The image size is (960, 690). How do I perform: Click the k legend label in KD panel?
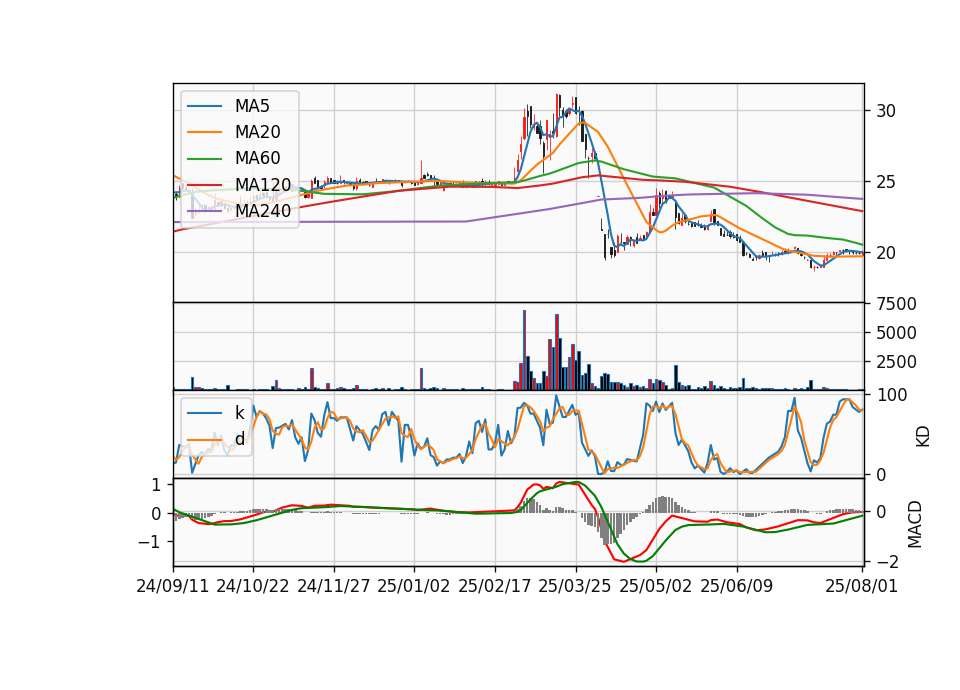coord(239,413)
